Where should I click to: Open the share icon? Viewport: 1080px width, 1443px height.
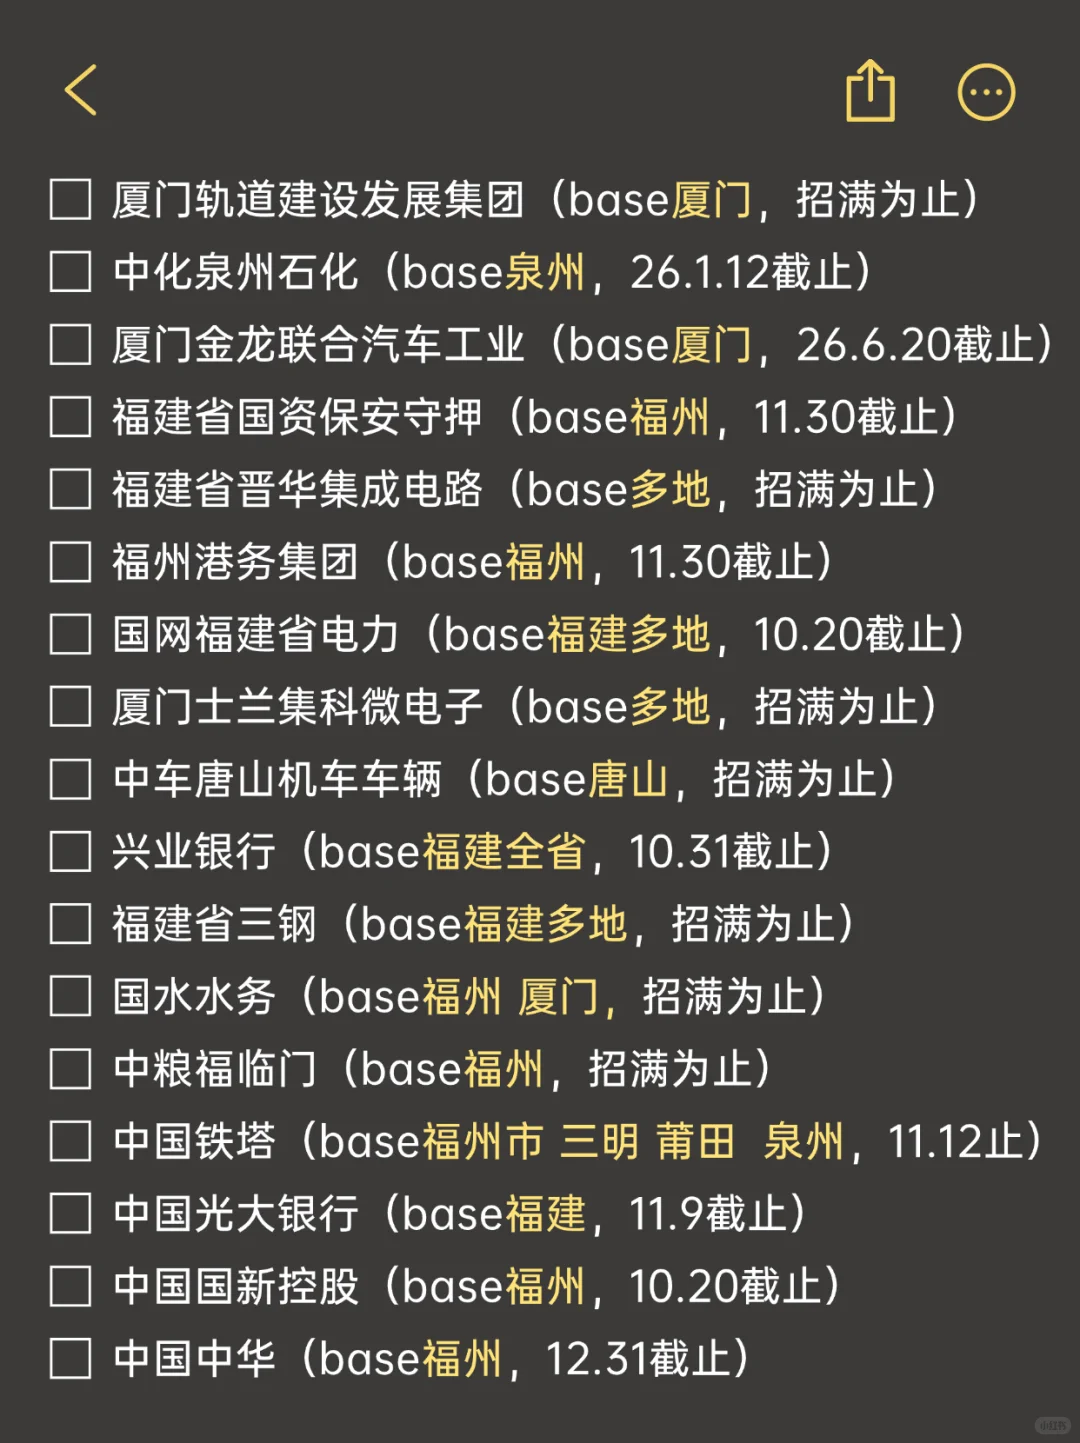coord(870,91)
